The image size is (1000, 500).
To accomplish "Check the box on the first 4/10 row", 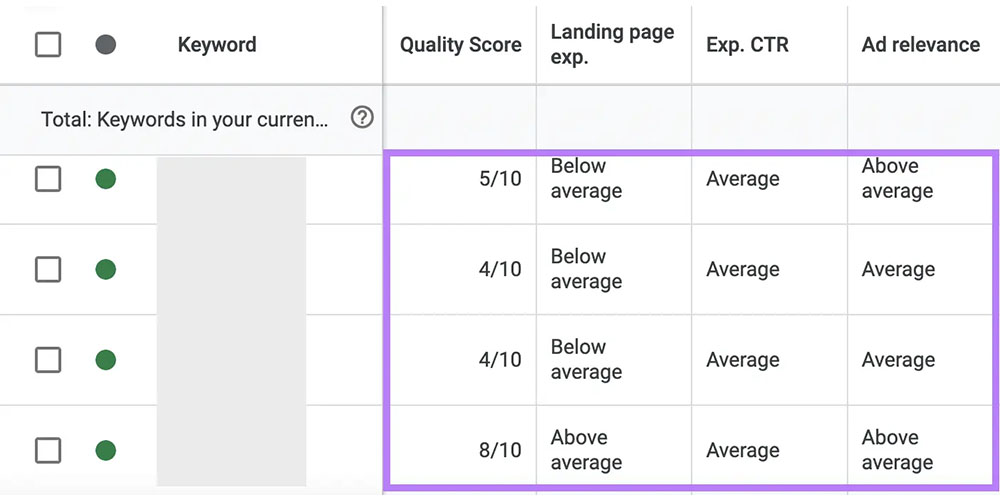I will (48, 269).
